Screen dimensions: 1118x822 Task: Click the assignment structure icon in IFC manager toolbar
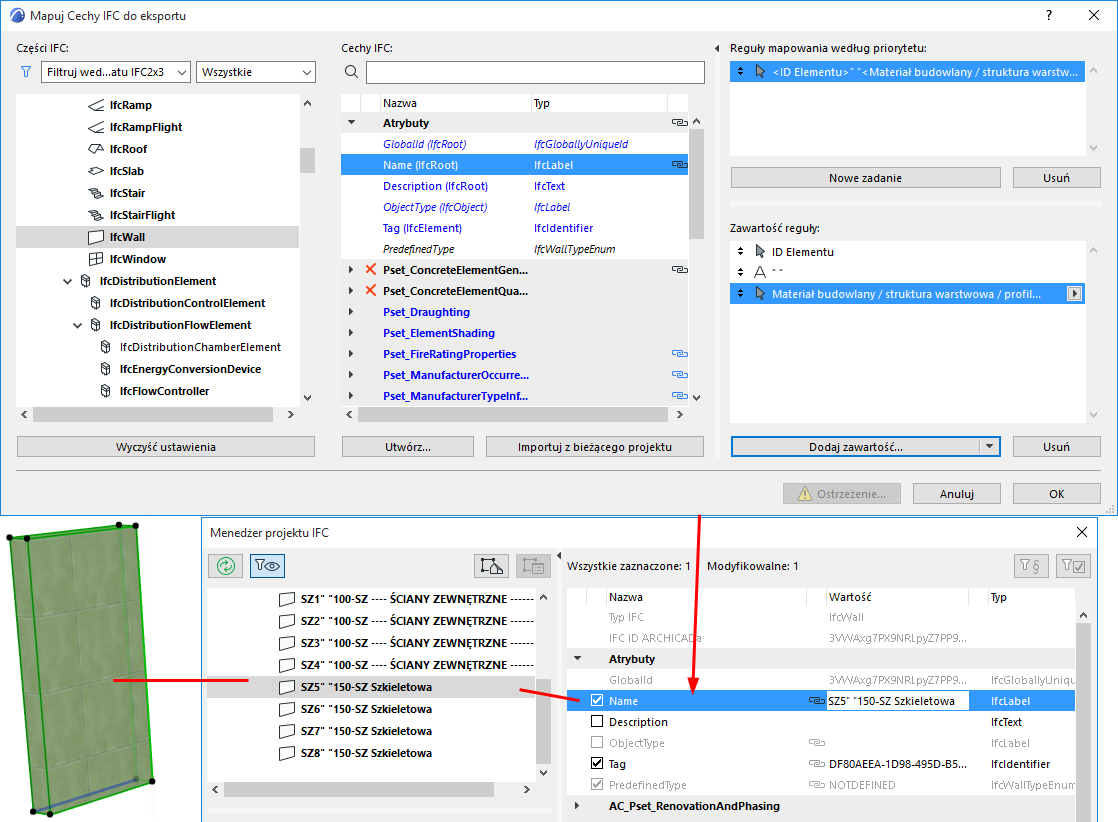pyautogui.click(x=491, y=566)
